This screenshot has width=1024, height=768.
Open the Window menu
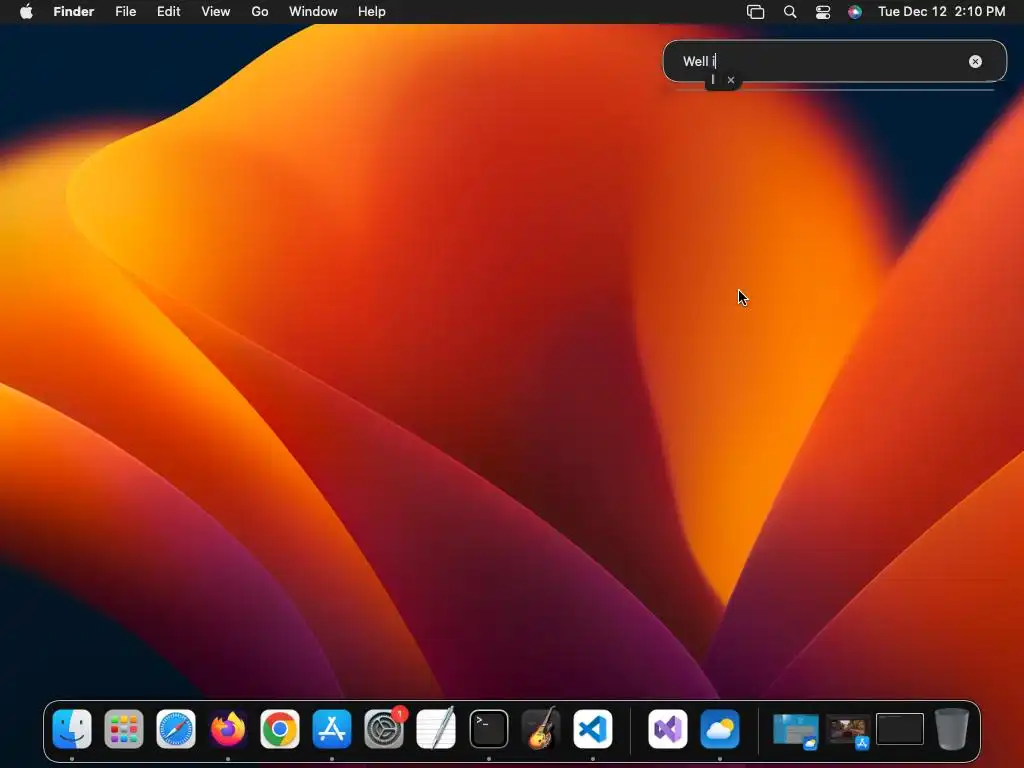pyautogui.click(x=313, y=12)
